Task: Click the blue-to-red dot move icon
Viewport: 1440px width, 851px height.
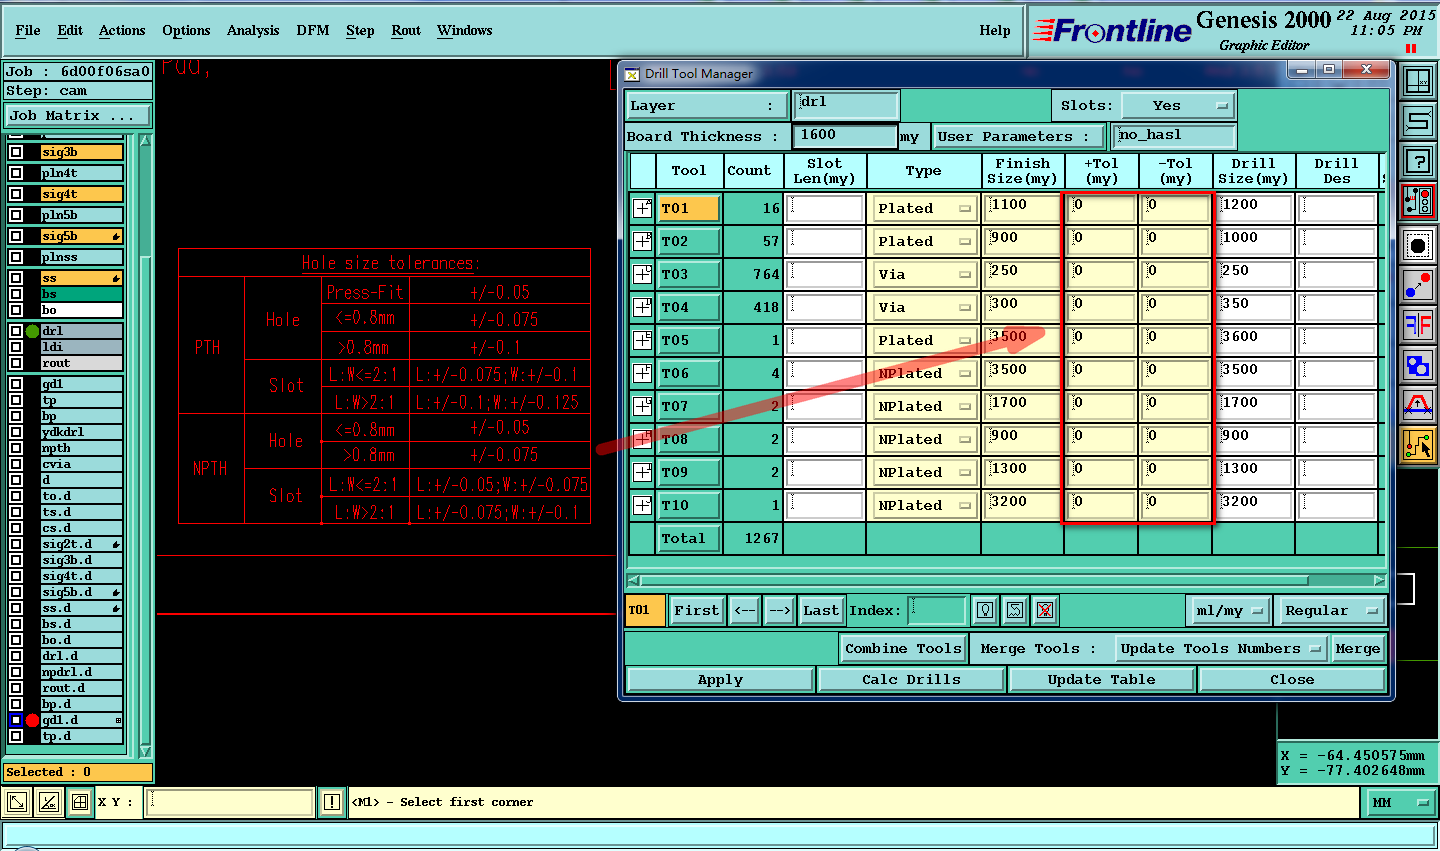Action: pyautogui.click(x=1418, y=285)
